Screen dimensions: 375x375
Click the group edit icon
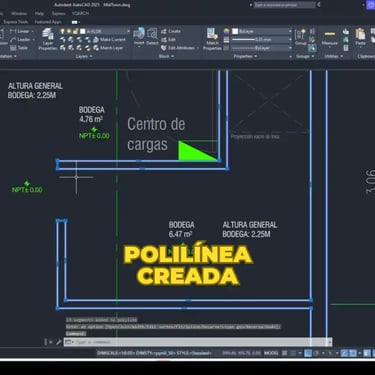pyautogui.click(x=312, y=40)
